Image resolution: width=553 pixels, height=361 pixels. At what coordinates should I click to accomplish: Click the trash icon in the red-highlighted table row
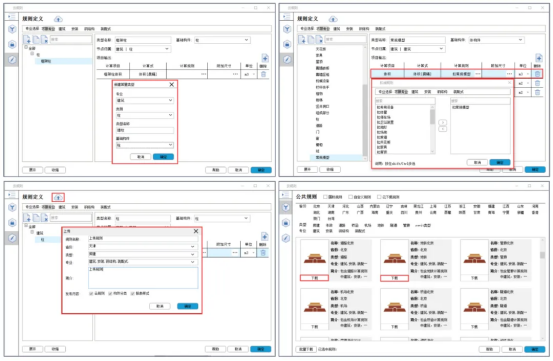coord(537,74)
